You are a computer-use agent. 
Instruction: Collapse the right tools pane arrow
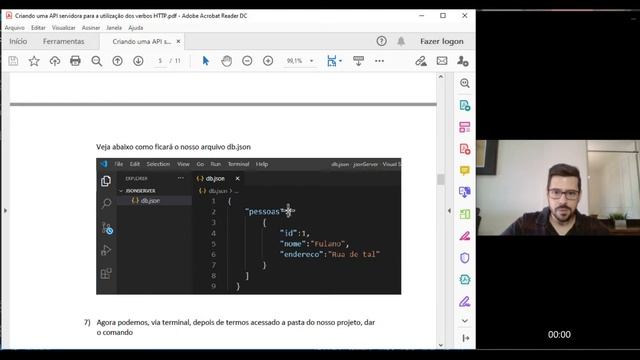(x=465, y=338)
